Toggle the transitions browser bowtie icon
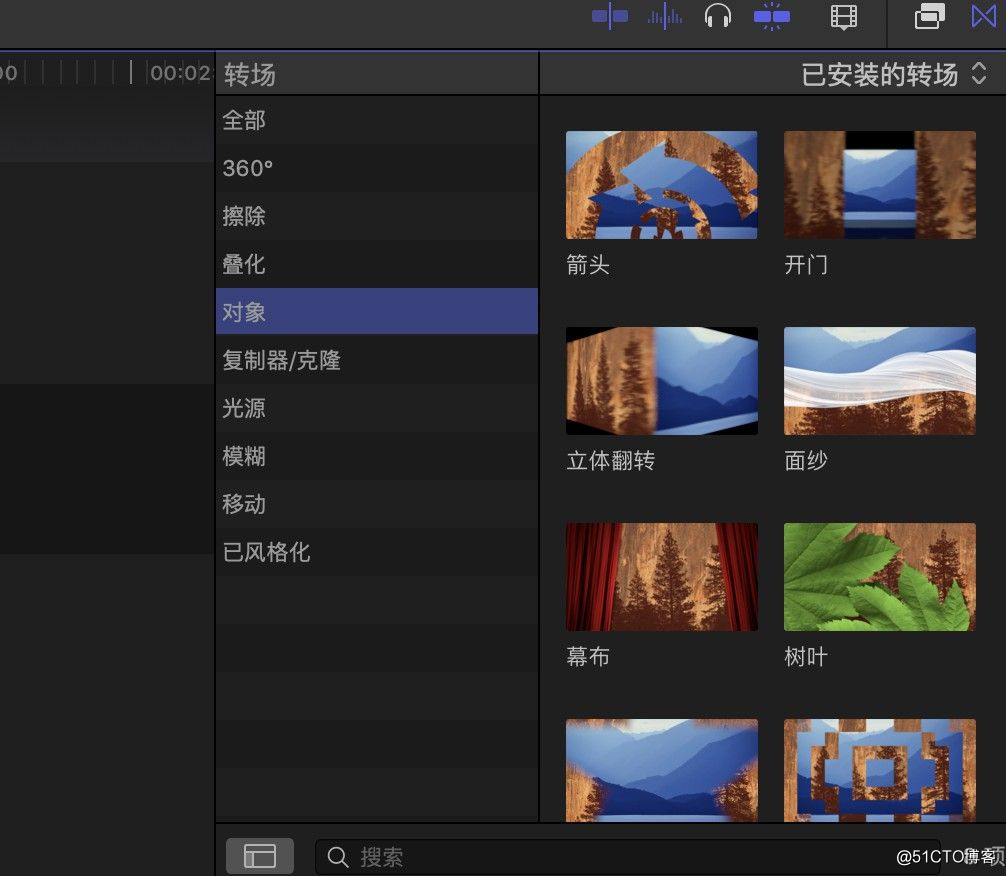Image resolution: width=1006 pixels, height=876 pixels. (x=984, y=16)
